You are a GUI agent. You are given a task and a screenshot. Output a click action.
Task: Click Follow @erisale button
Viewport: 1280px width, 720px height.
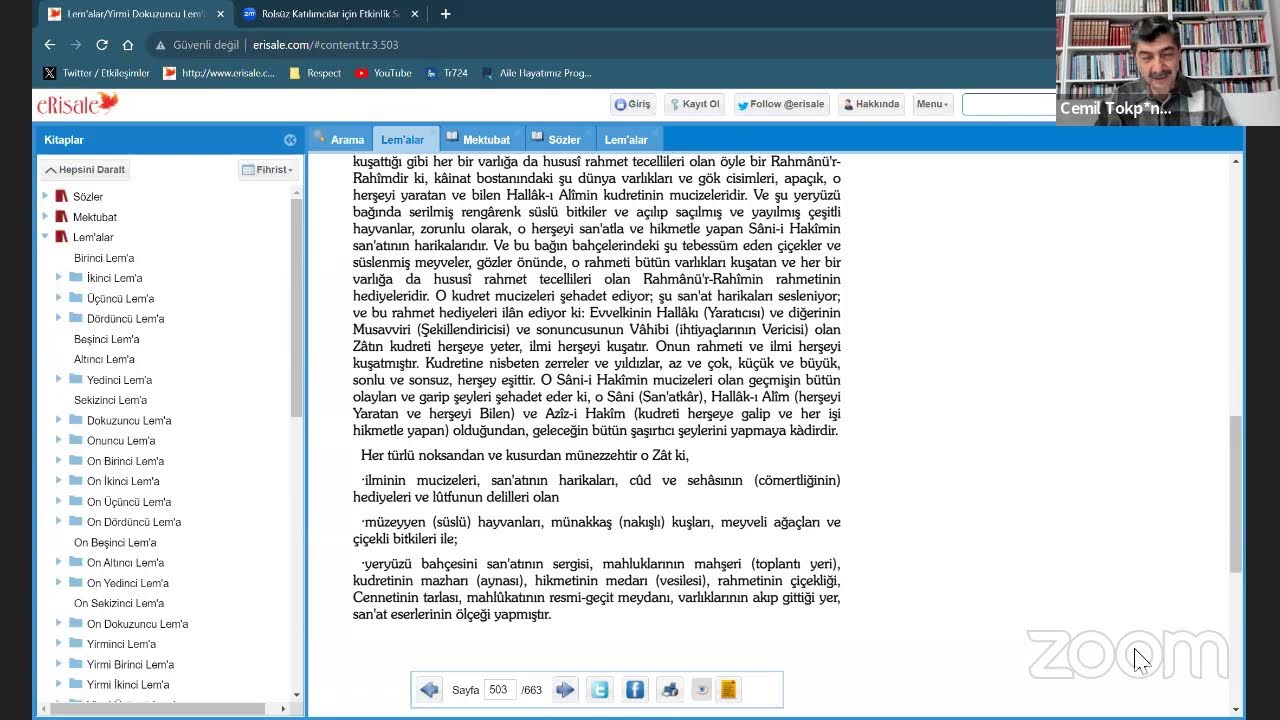pos(781,104)
